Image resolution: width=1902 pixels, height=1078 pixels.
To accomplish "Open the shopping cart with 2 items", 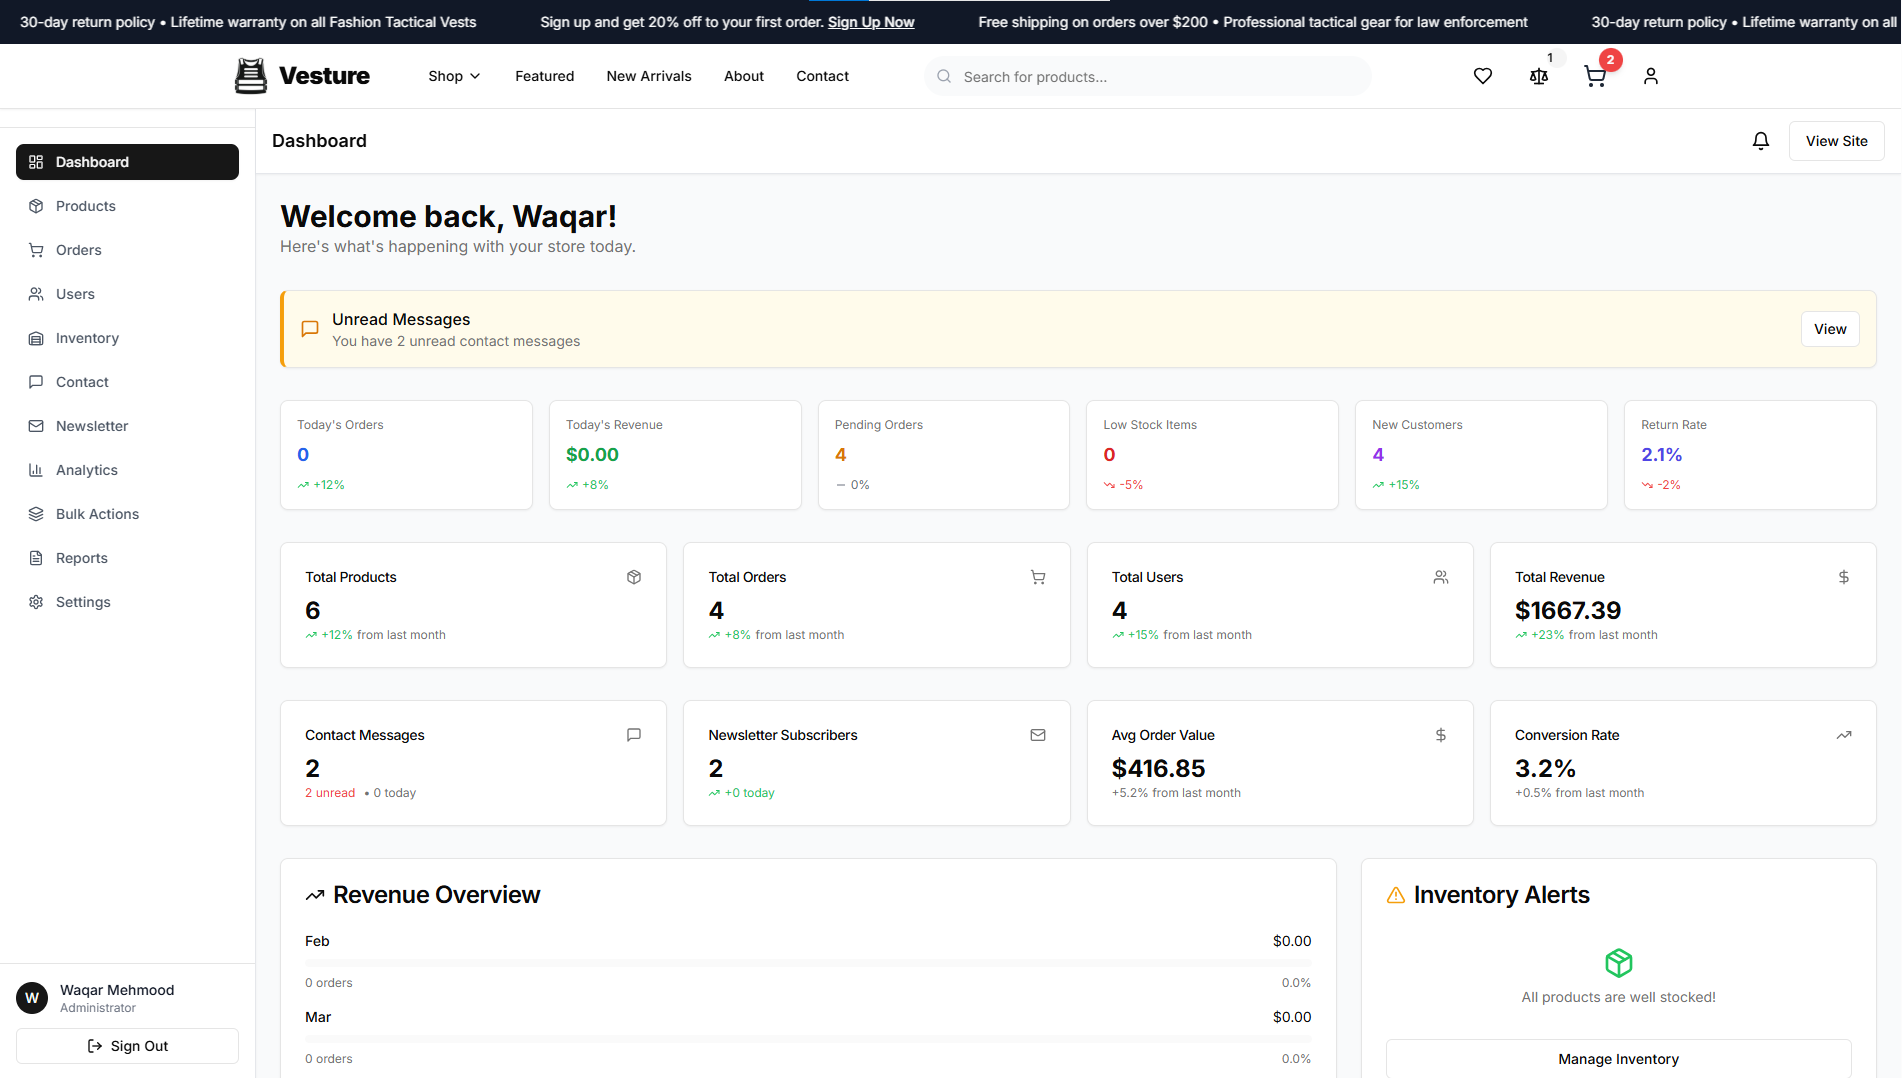I will 1595,76.
